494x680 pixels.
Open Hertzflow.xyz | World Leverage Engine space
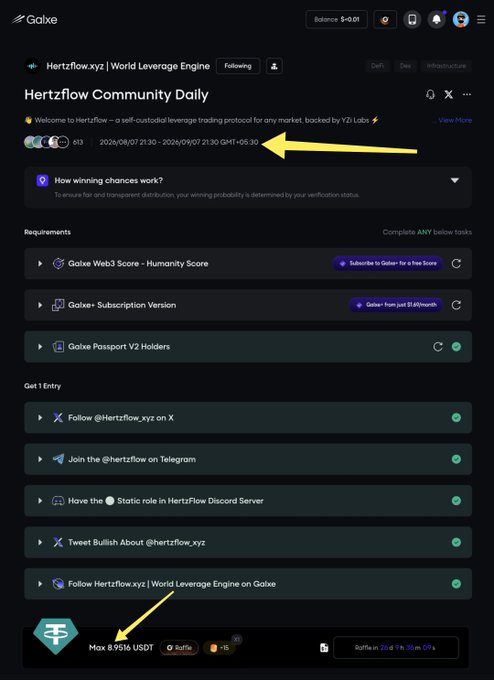(x=128, y=66)
